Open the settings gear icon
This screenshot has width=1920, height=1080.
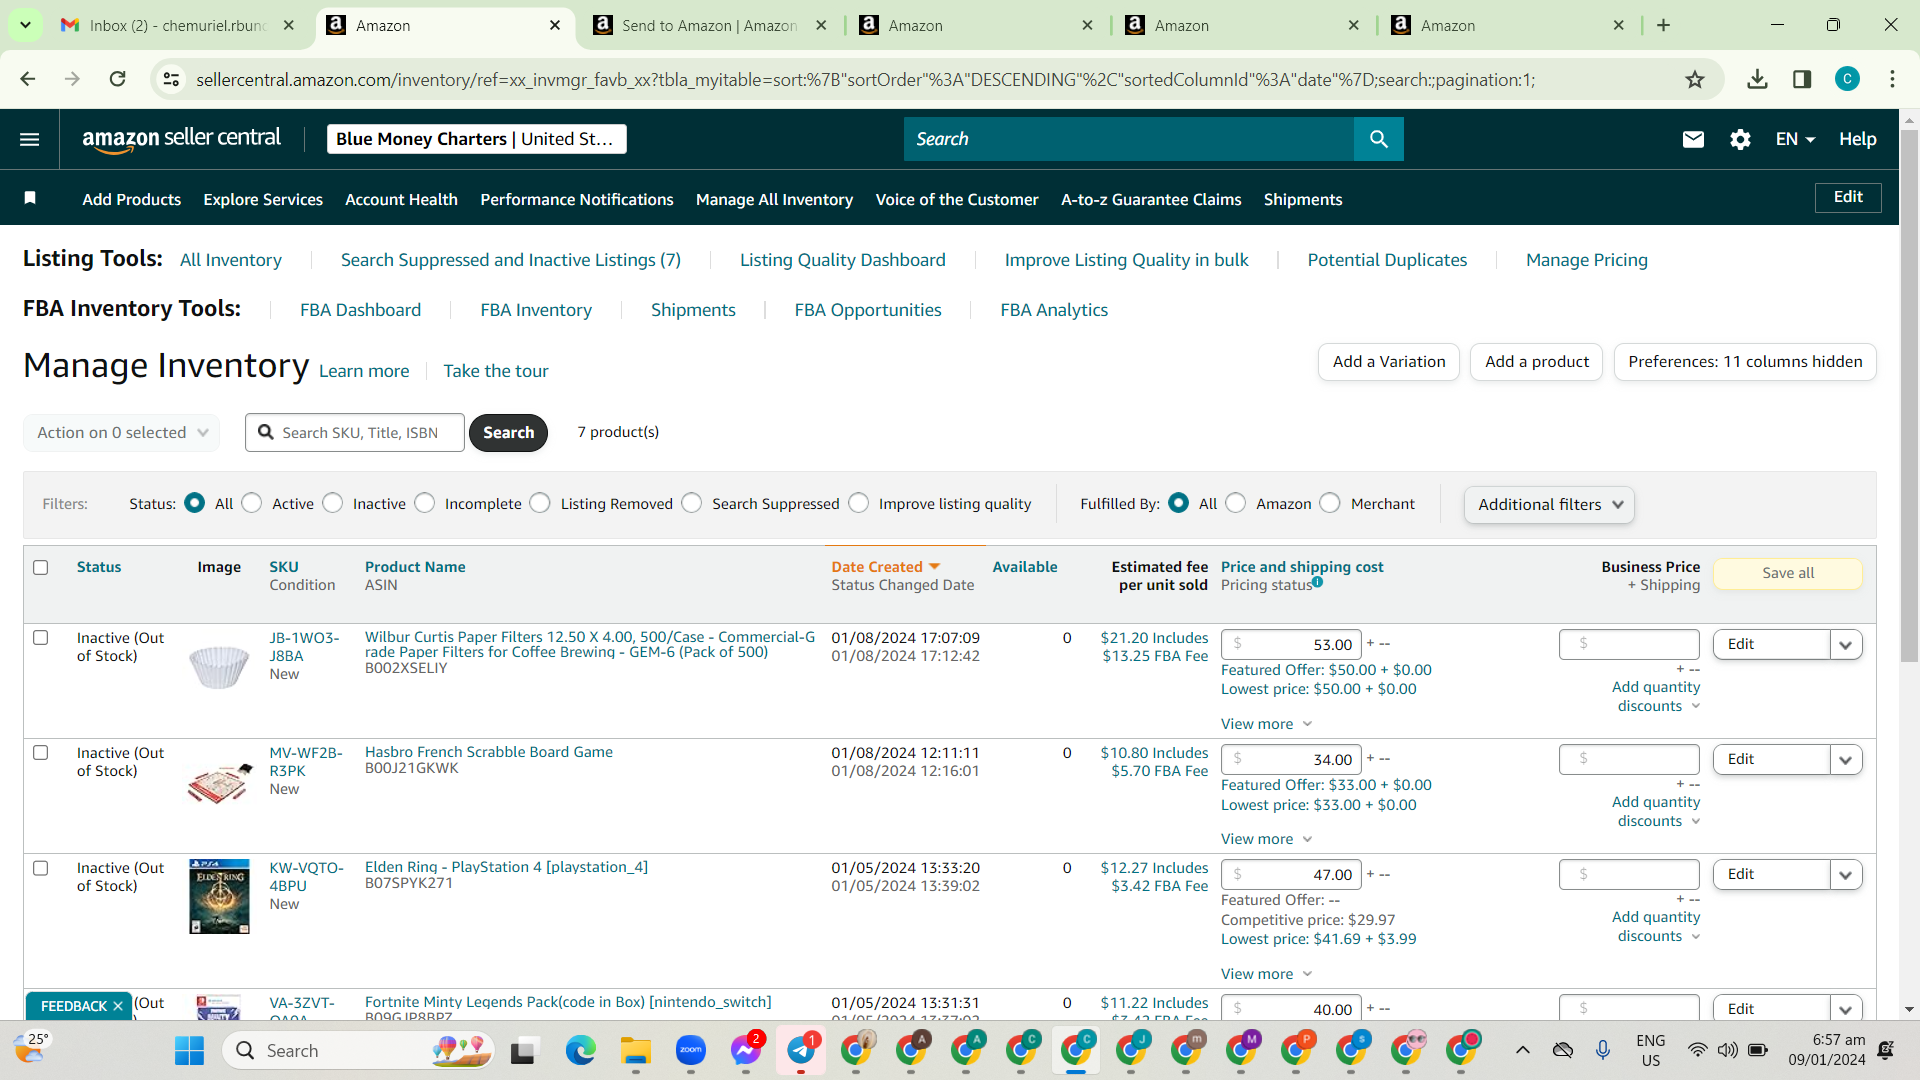point(1740,139)
